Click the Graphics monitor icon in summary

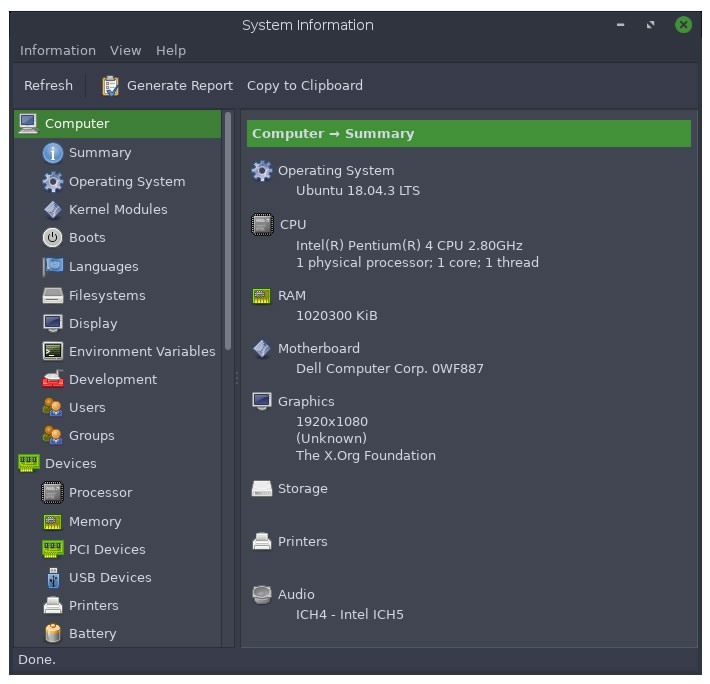coord(262,402)
